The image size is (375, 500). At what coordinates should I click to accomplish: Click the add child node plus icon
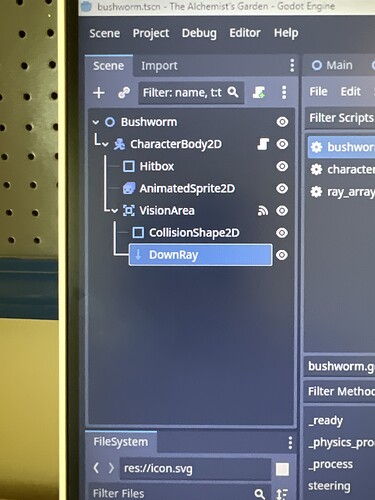[x=99, y=93]
